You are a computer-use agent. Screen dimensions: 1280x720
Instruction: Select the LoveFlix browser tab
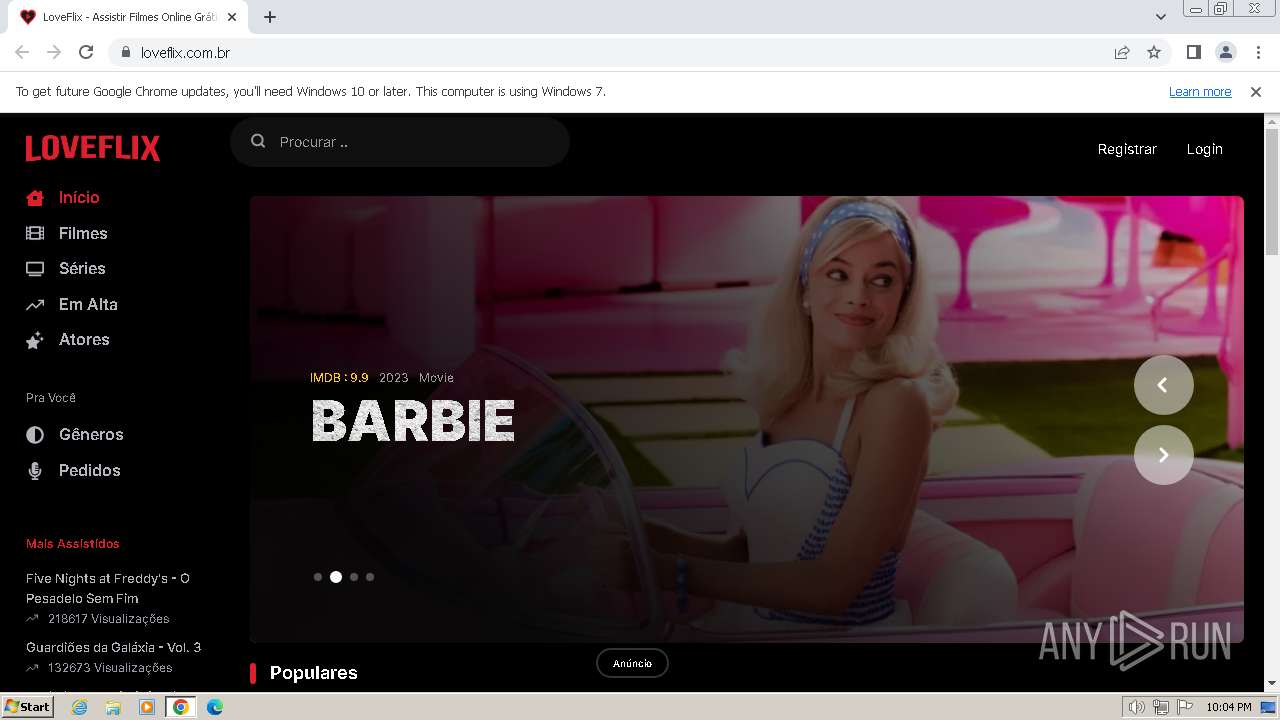click(130, 17)
